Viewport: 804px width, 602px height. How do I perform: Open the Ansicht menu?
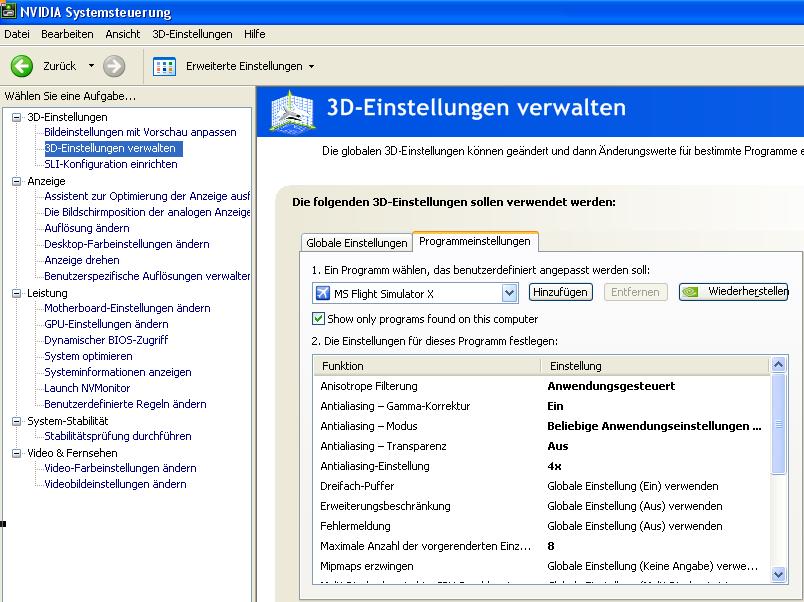(123, 34)
